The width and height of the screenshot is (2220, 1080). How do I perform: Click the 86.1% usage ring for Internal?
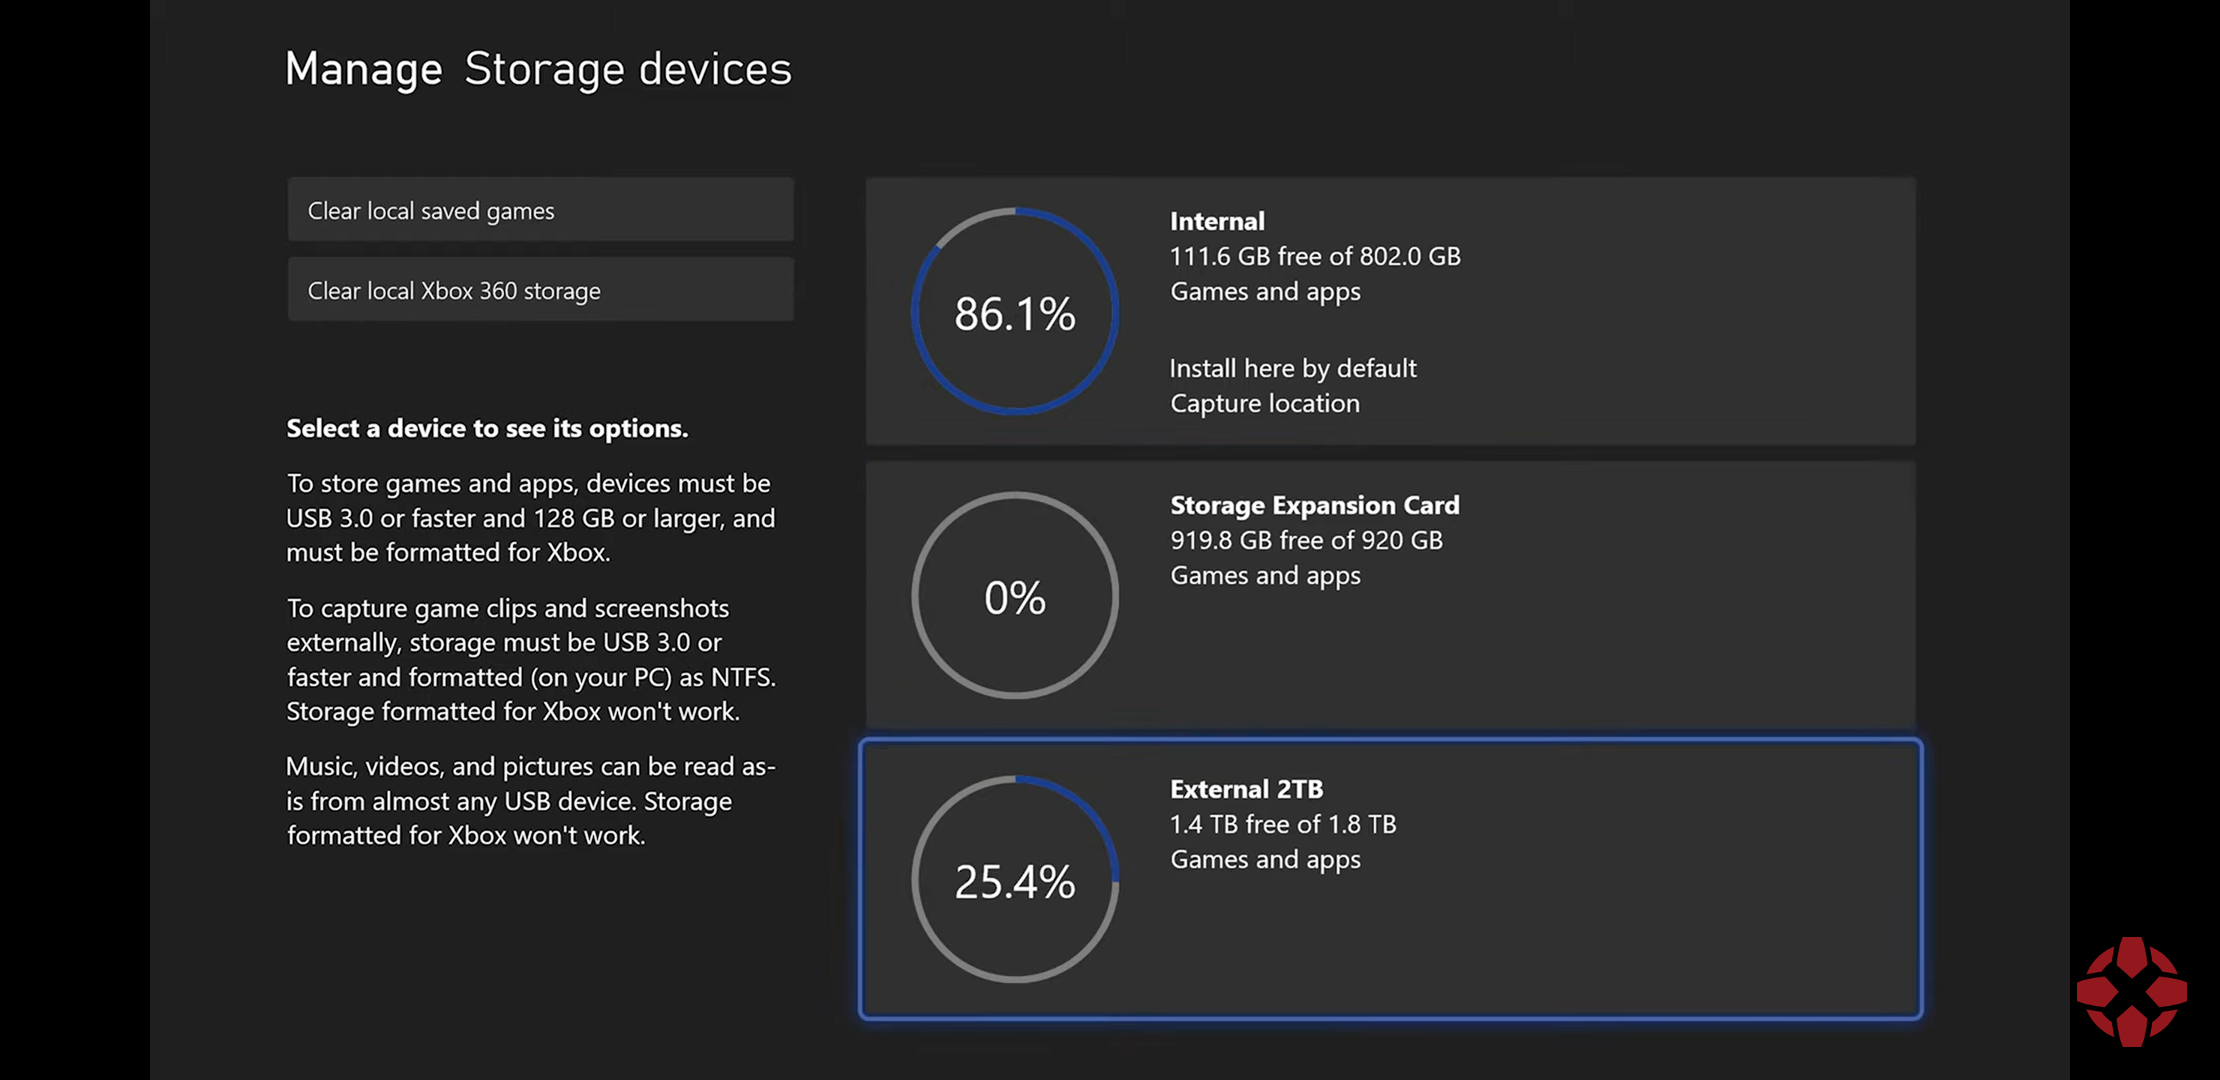tap(1015, 311)
